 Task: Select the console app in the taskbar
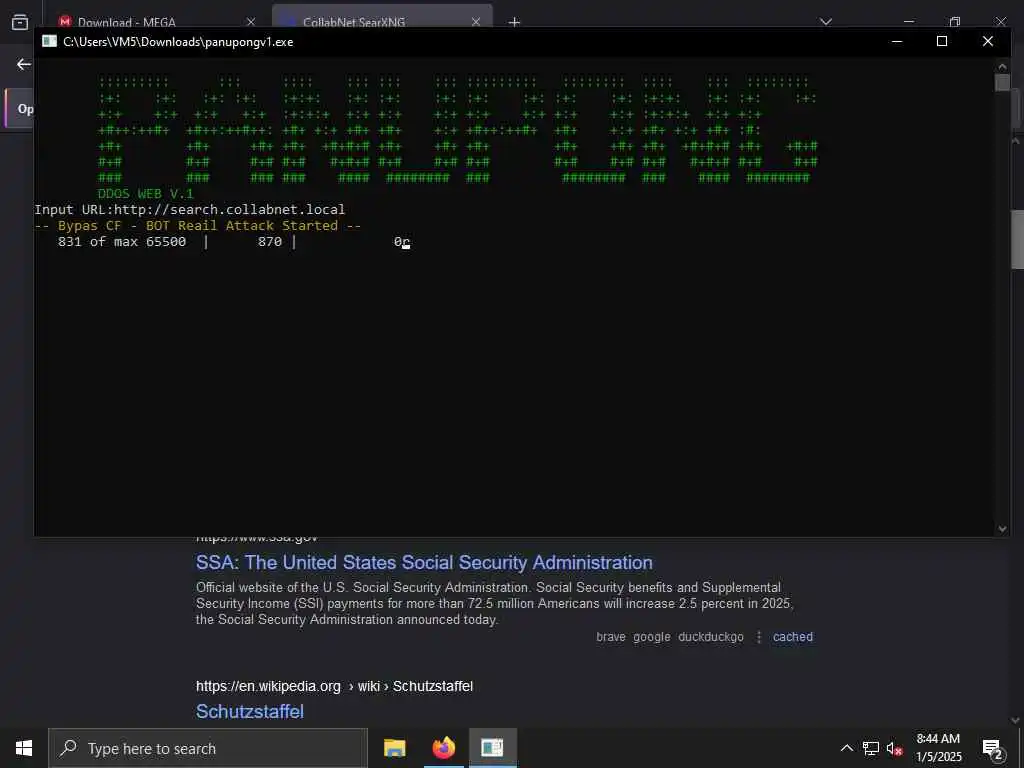tap(492, 748)
